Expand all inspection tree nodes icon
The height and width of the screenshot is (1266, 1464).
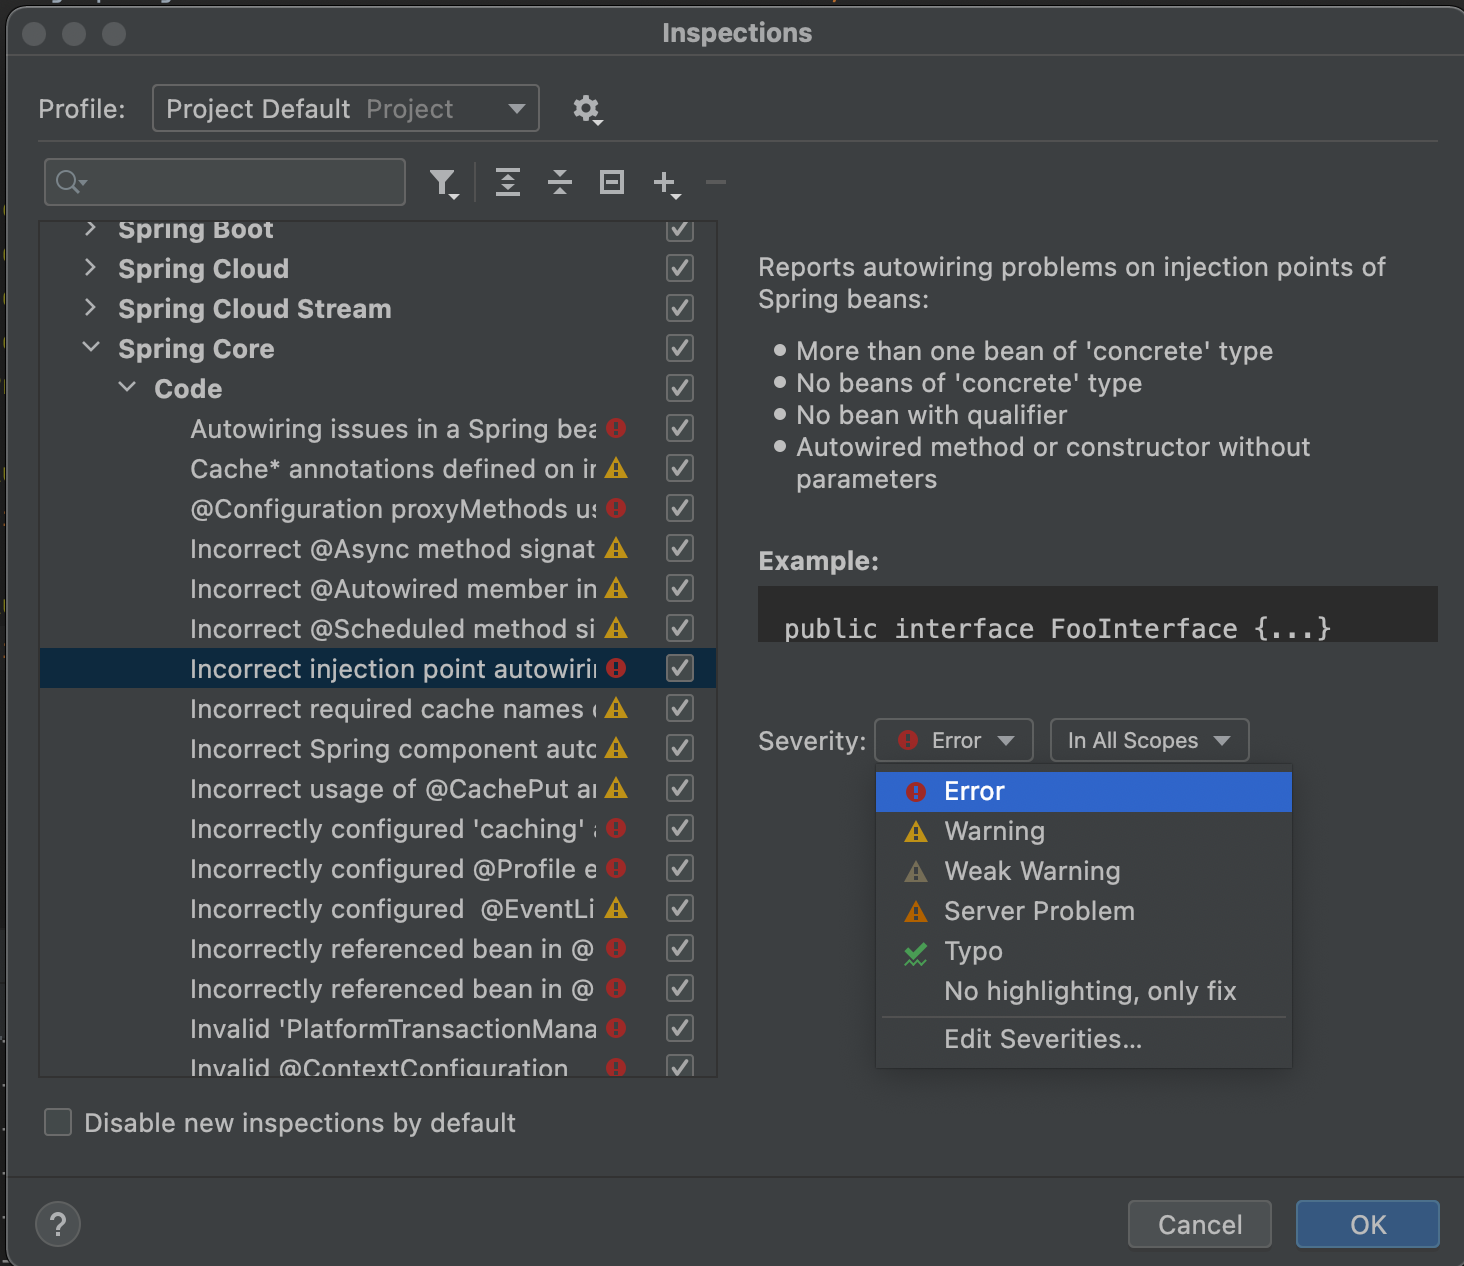coord(508,182)
